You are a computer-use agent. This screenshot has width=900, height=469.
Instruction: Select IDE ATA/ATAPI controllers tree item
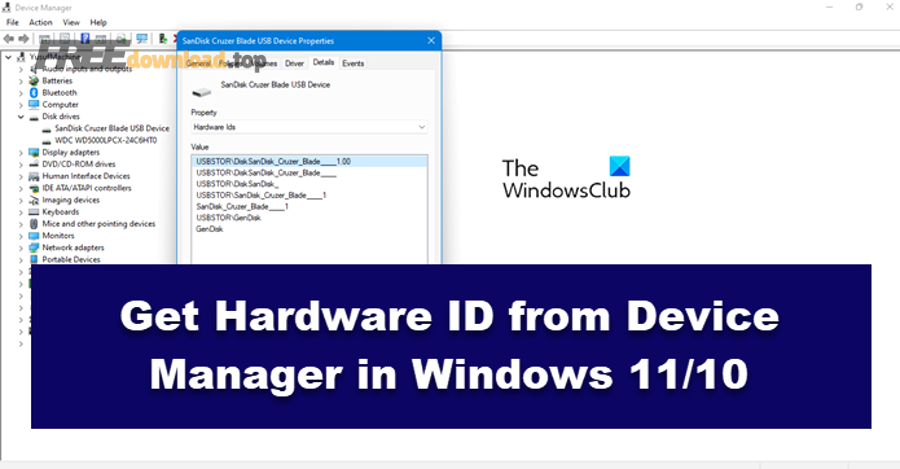point(87,188)
